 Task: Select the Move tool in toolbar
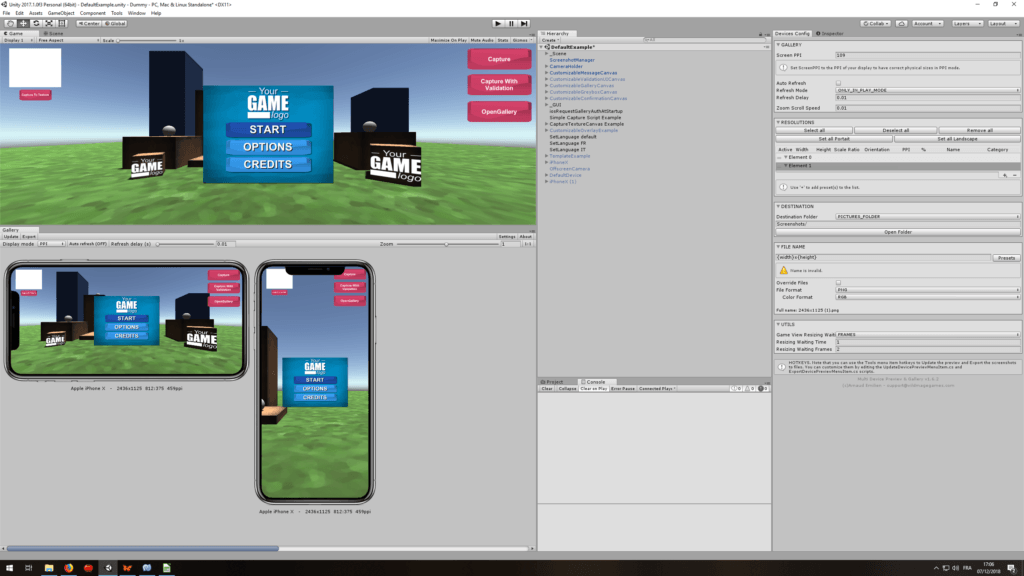[23, 23]
